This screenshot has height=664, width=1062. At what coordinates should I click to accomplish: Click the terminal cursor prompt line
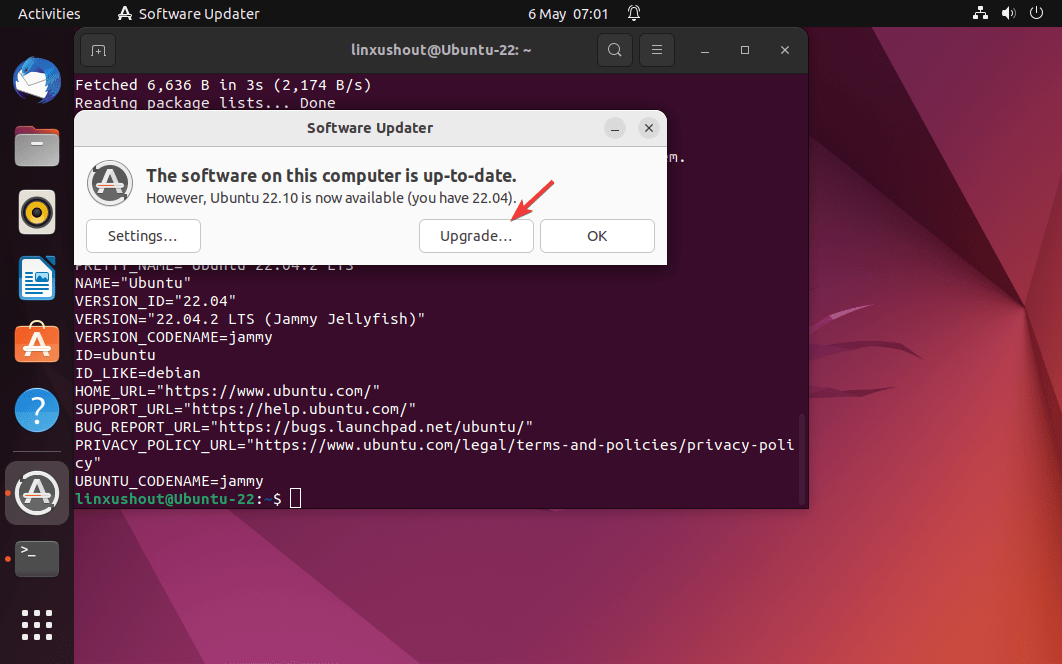(x=188, y=499)
